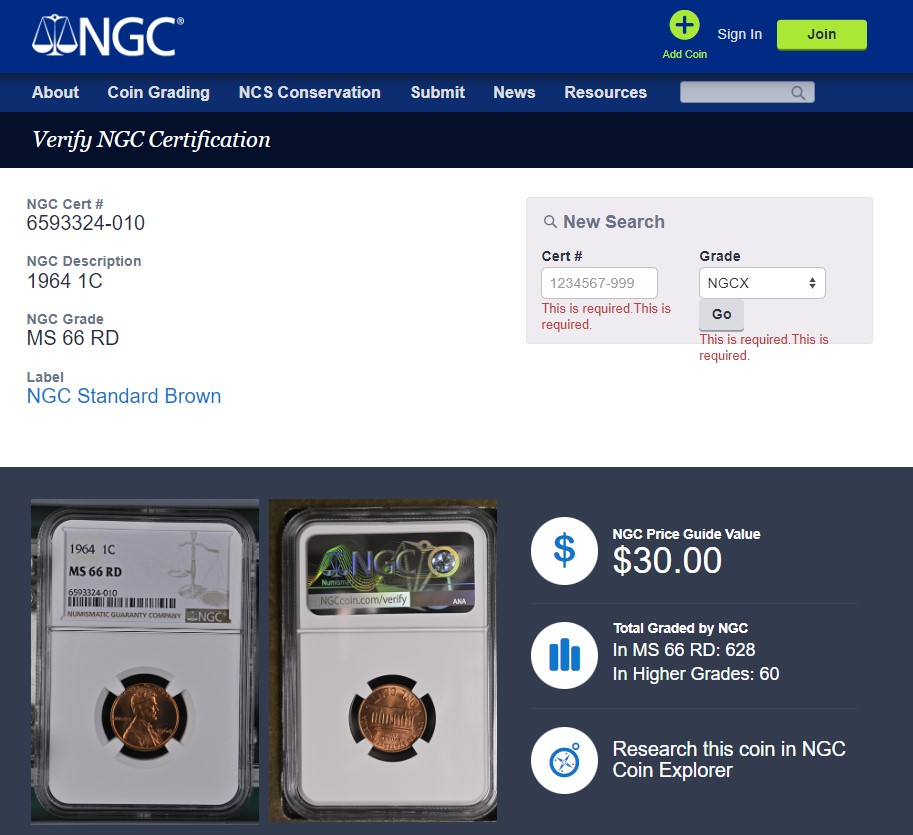Click the dollar sign price guide icon
913x835 pixels.
(x=564, y=550)
